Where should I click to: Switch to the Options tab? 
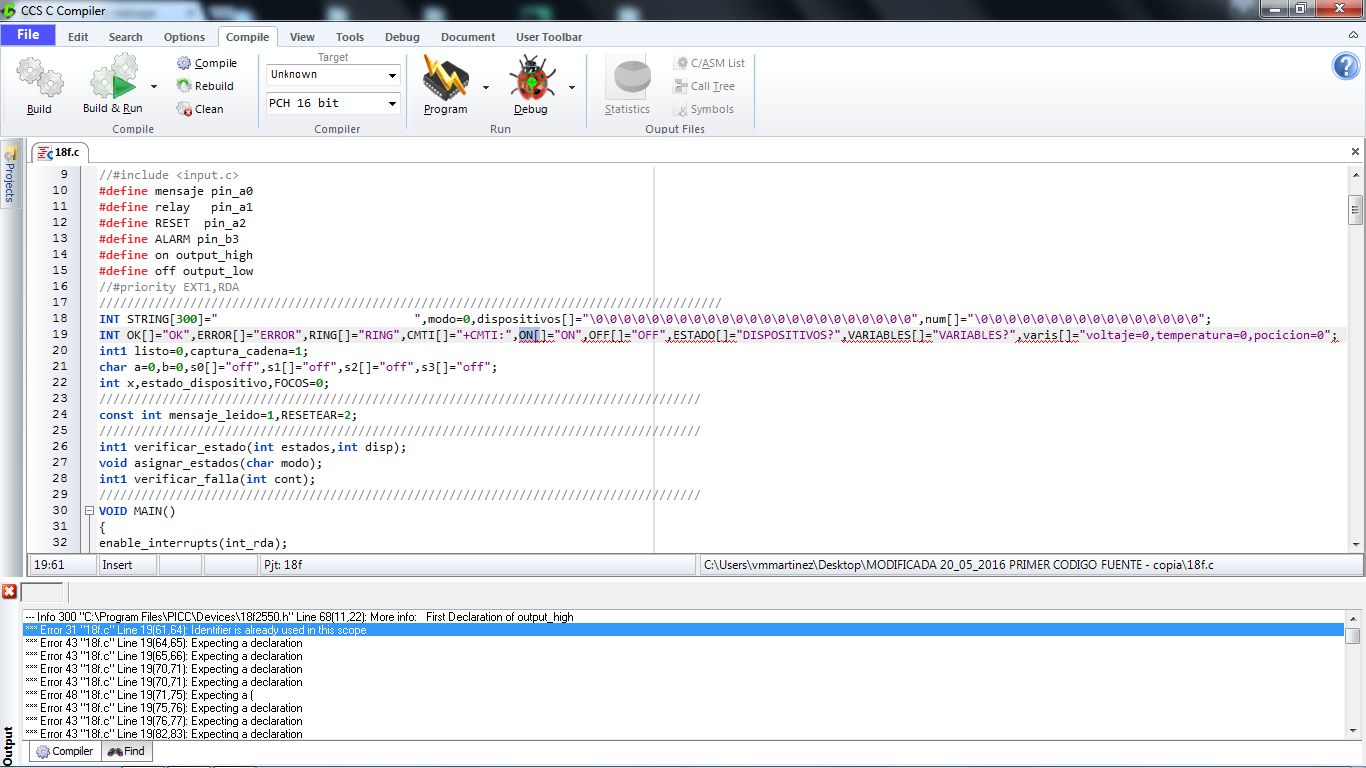click(x=184, y=37)
